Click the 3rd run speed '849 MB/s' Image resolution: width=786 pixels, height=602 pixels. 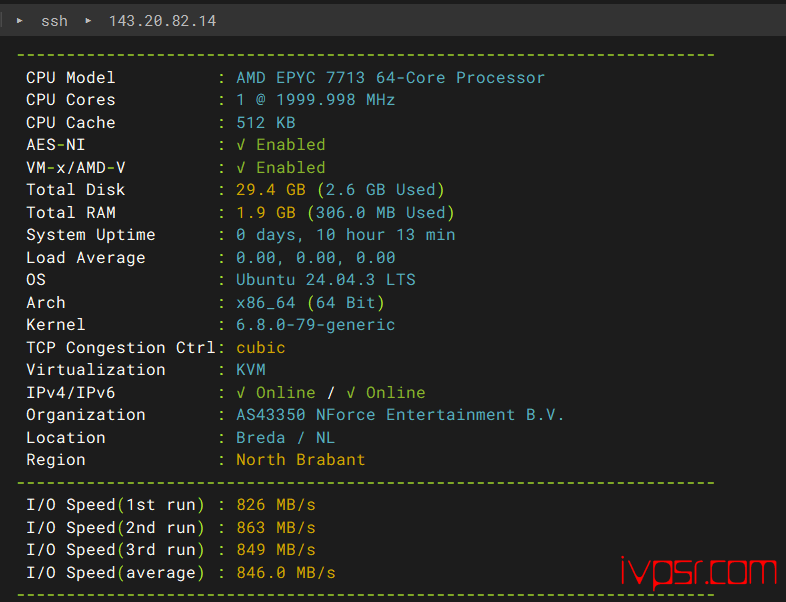coord(276,550)
